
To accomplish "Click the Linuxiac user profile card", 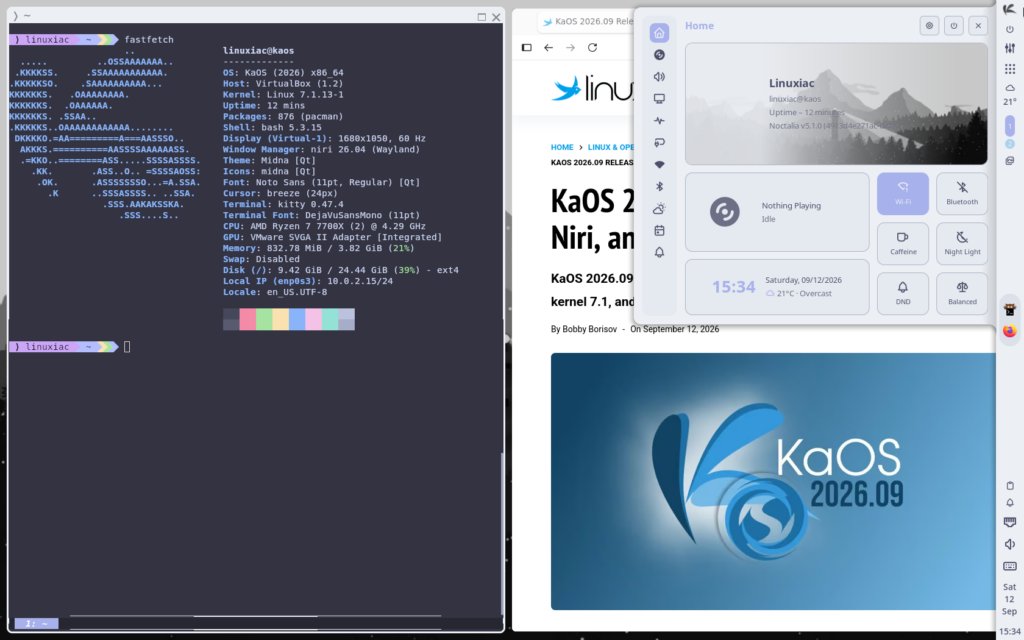I will click(836, 104).
